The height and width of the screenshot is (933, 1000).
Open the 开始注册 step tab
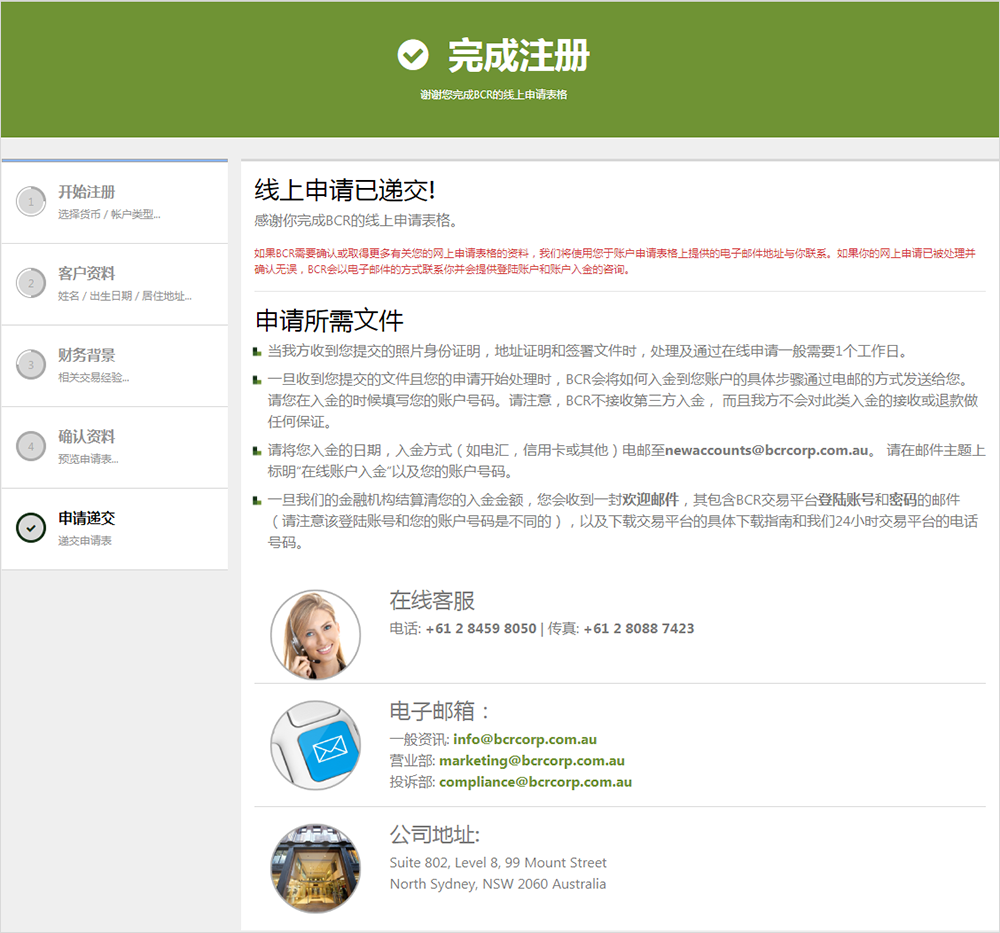pos(115,202)
